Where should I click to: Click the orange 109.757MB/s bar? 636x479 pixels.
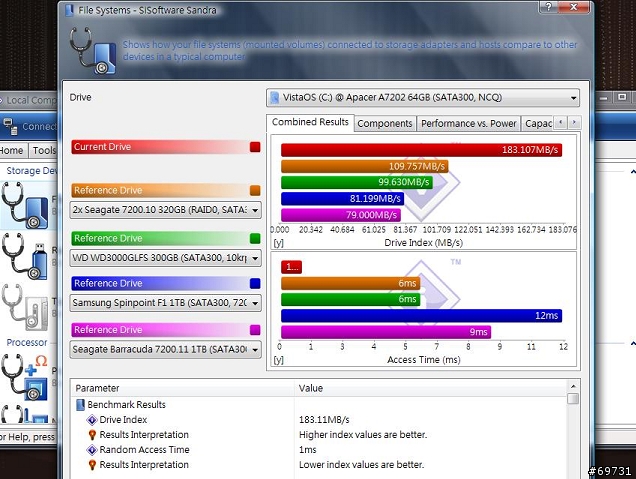364,166
